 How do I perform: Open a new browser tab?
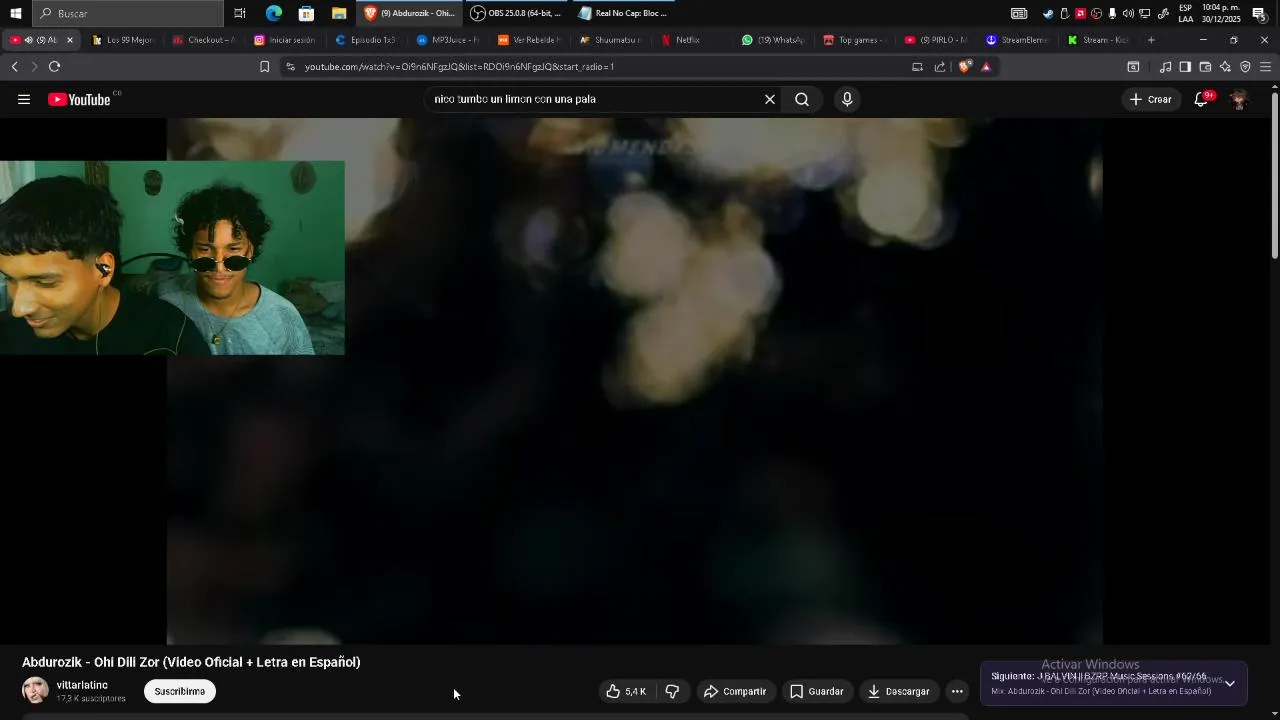click(x=1151, y=40)
